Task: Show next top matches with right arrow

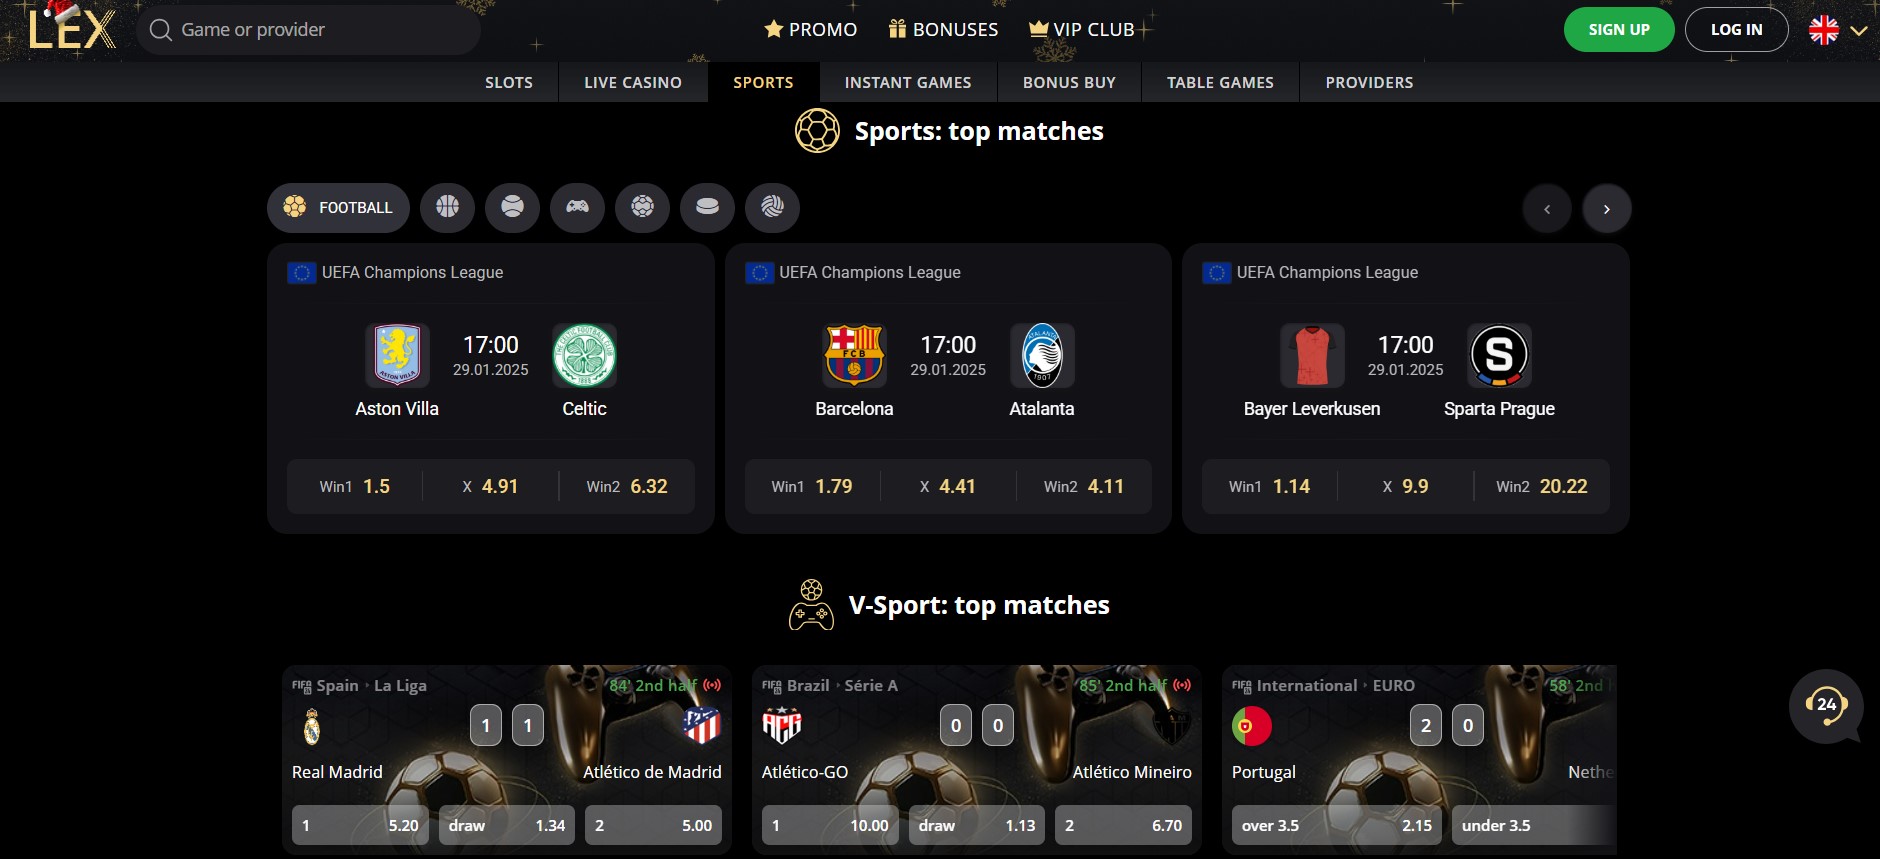Action: pos(1607,208)
